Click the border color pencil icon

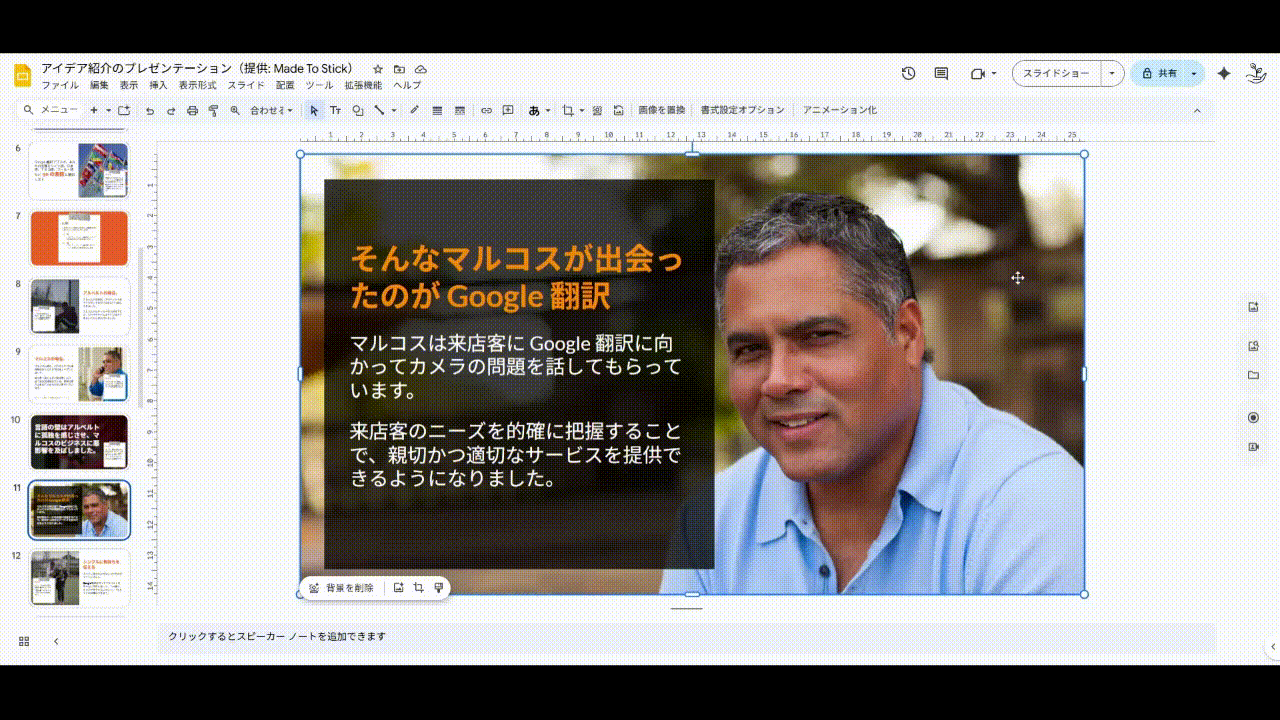pyautogui.click(x=414, y=110)
